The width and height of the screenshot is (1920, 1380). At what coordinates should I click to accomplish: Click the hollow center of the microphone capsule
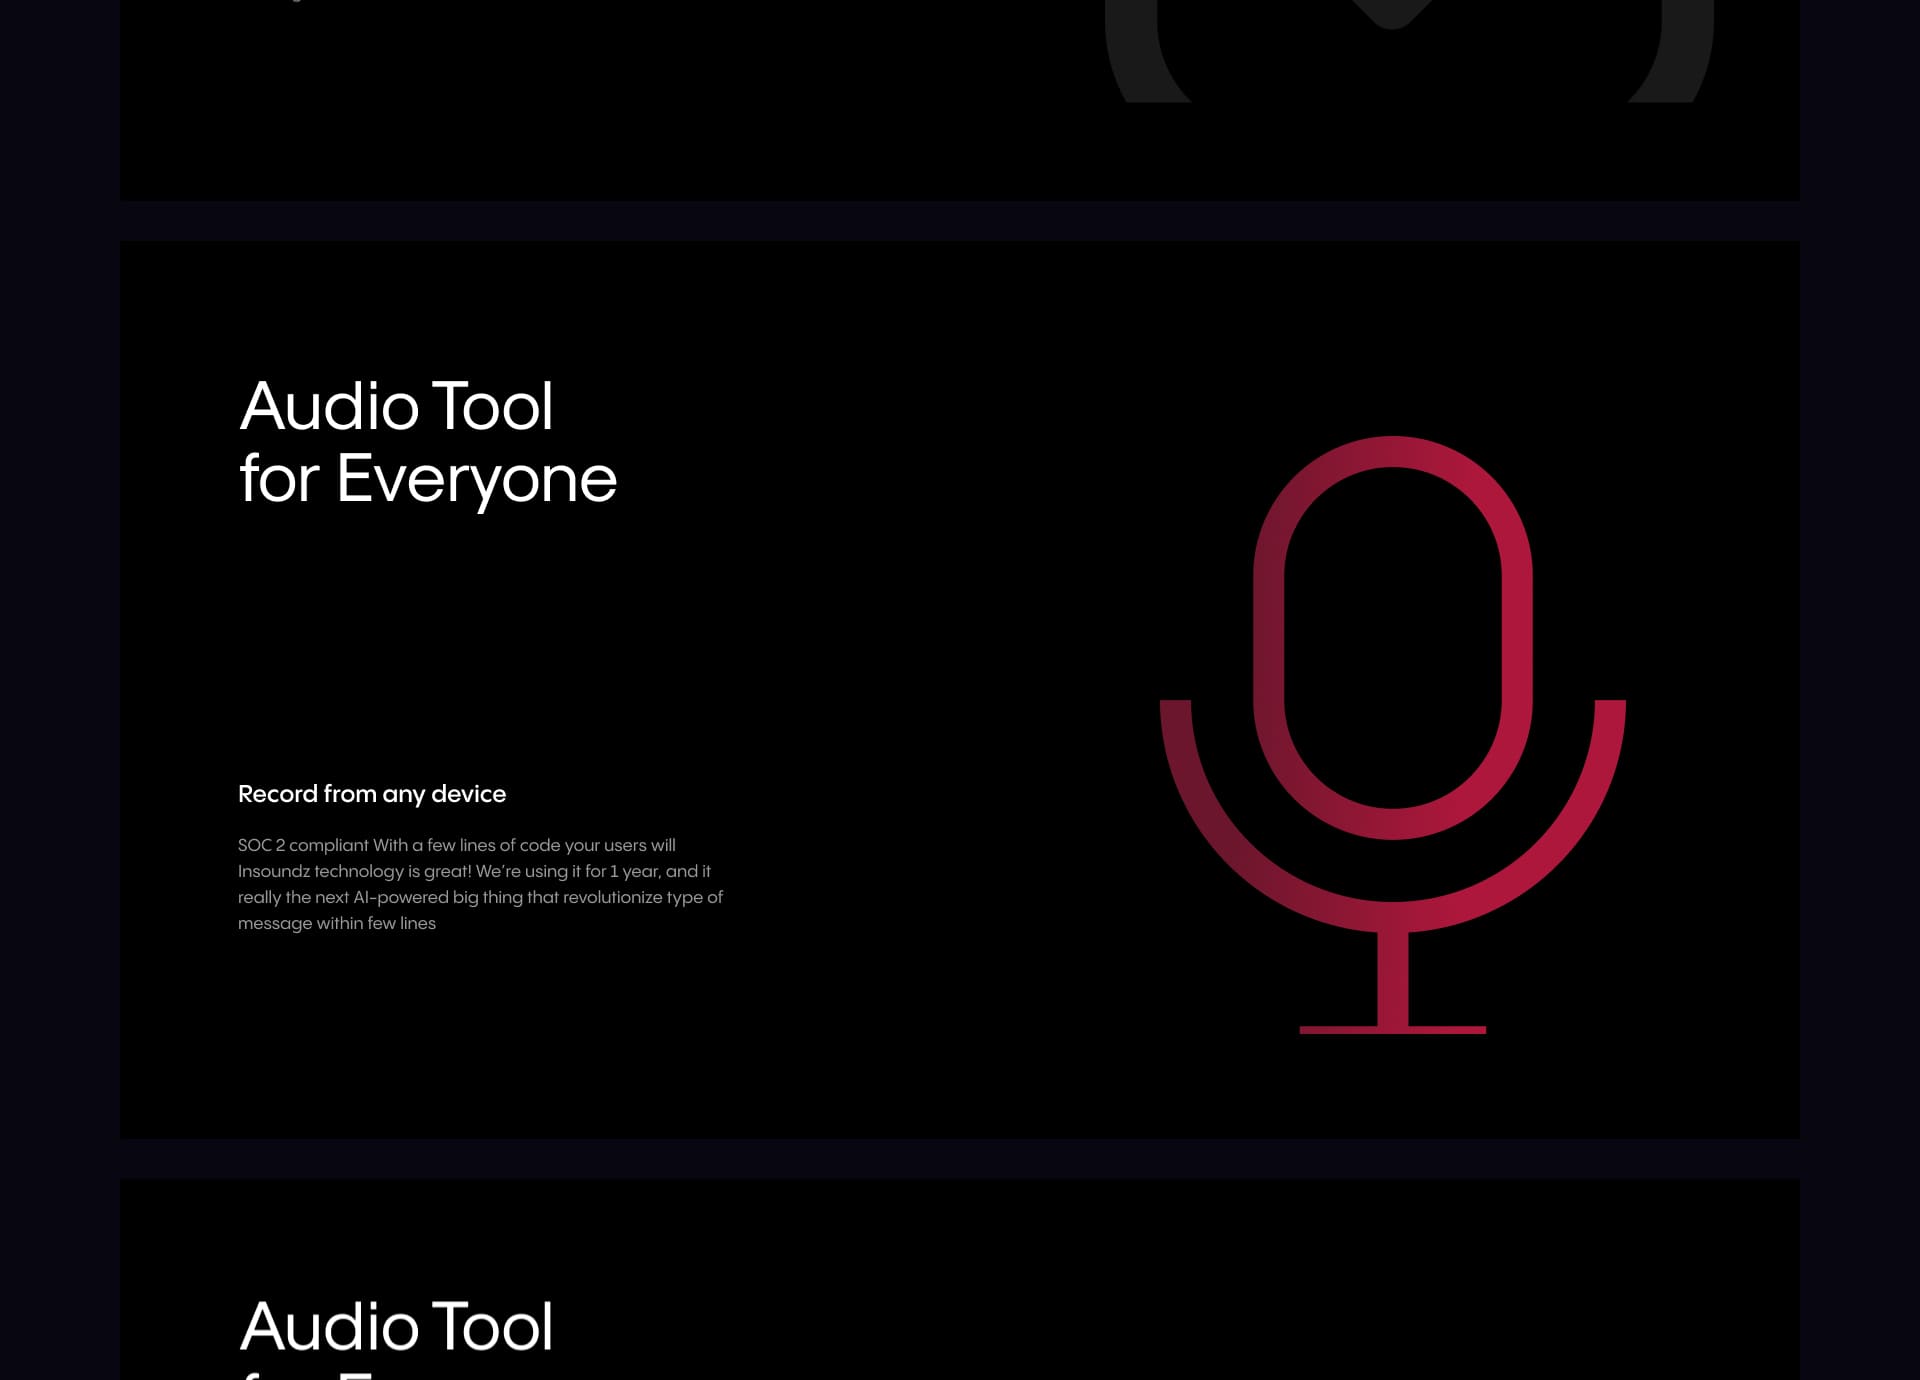tap(1392, 637)
